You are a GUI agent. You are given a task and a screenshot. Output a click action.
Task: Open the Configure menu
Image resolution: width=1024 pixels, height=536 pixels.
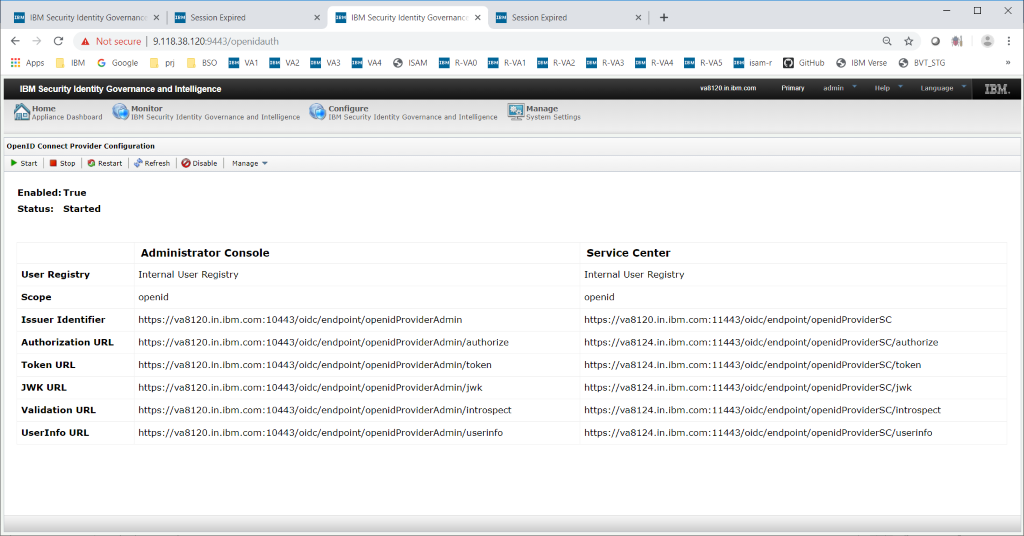tap(404, 112)
